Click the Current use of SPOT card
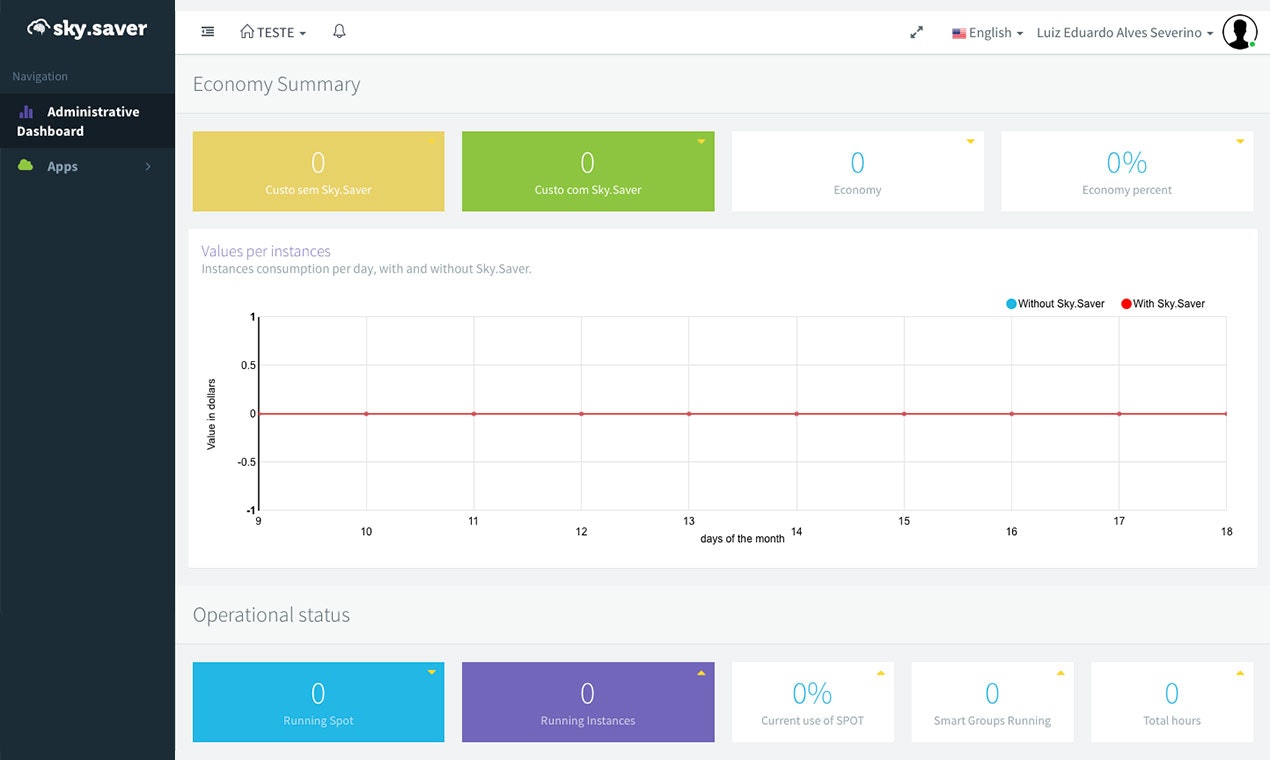The image size is (1270, 760). [812, 702]
